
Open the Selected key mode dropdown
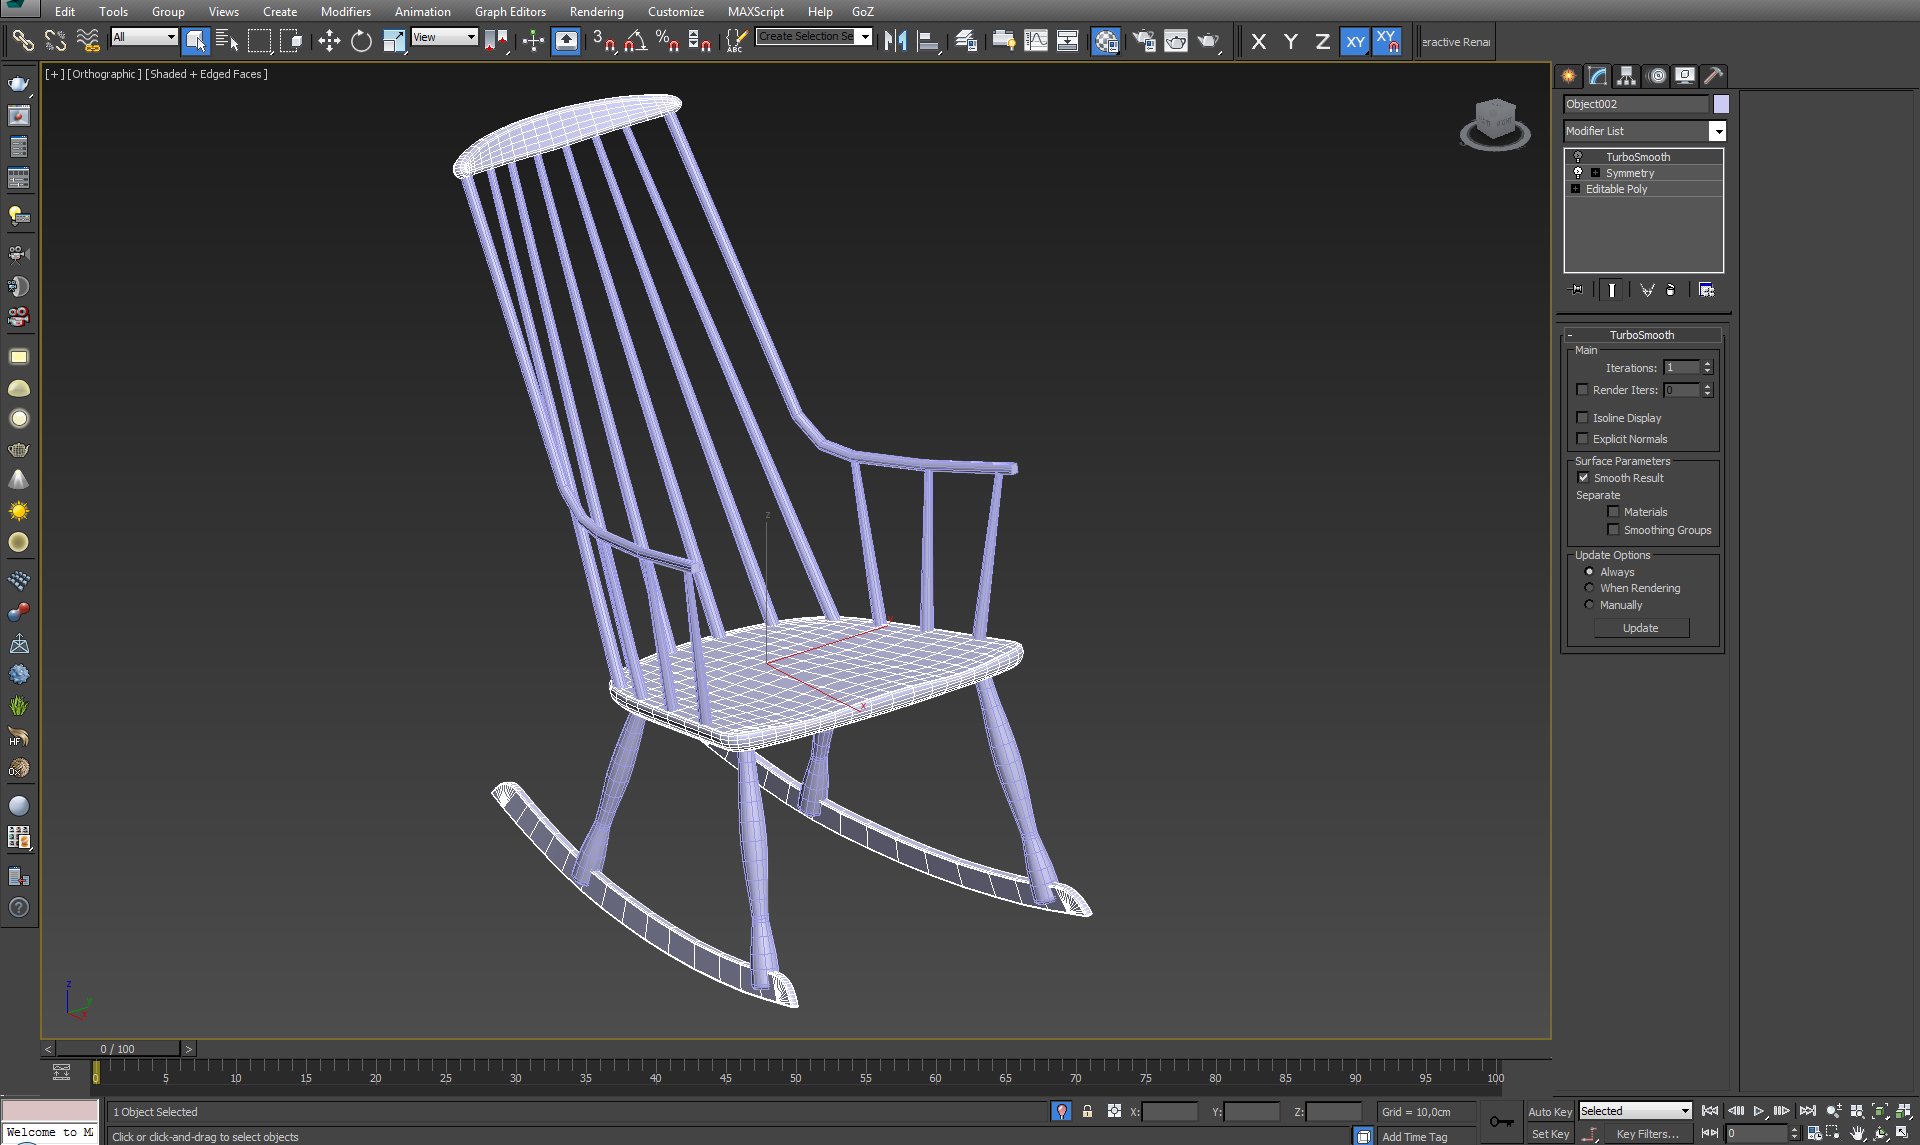[x=1636, y=1111]
